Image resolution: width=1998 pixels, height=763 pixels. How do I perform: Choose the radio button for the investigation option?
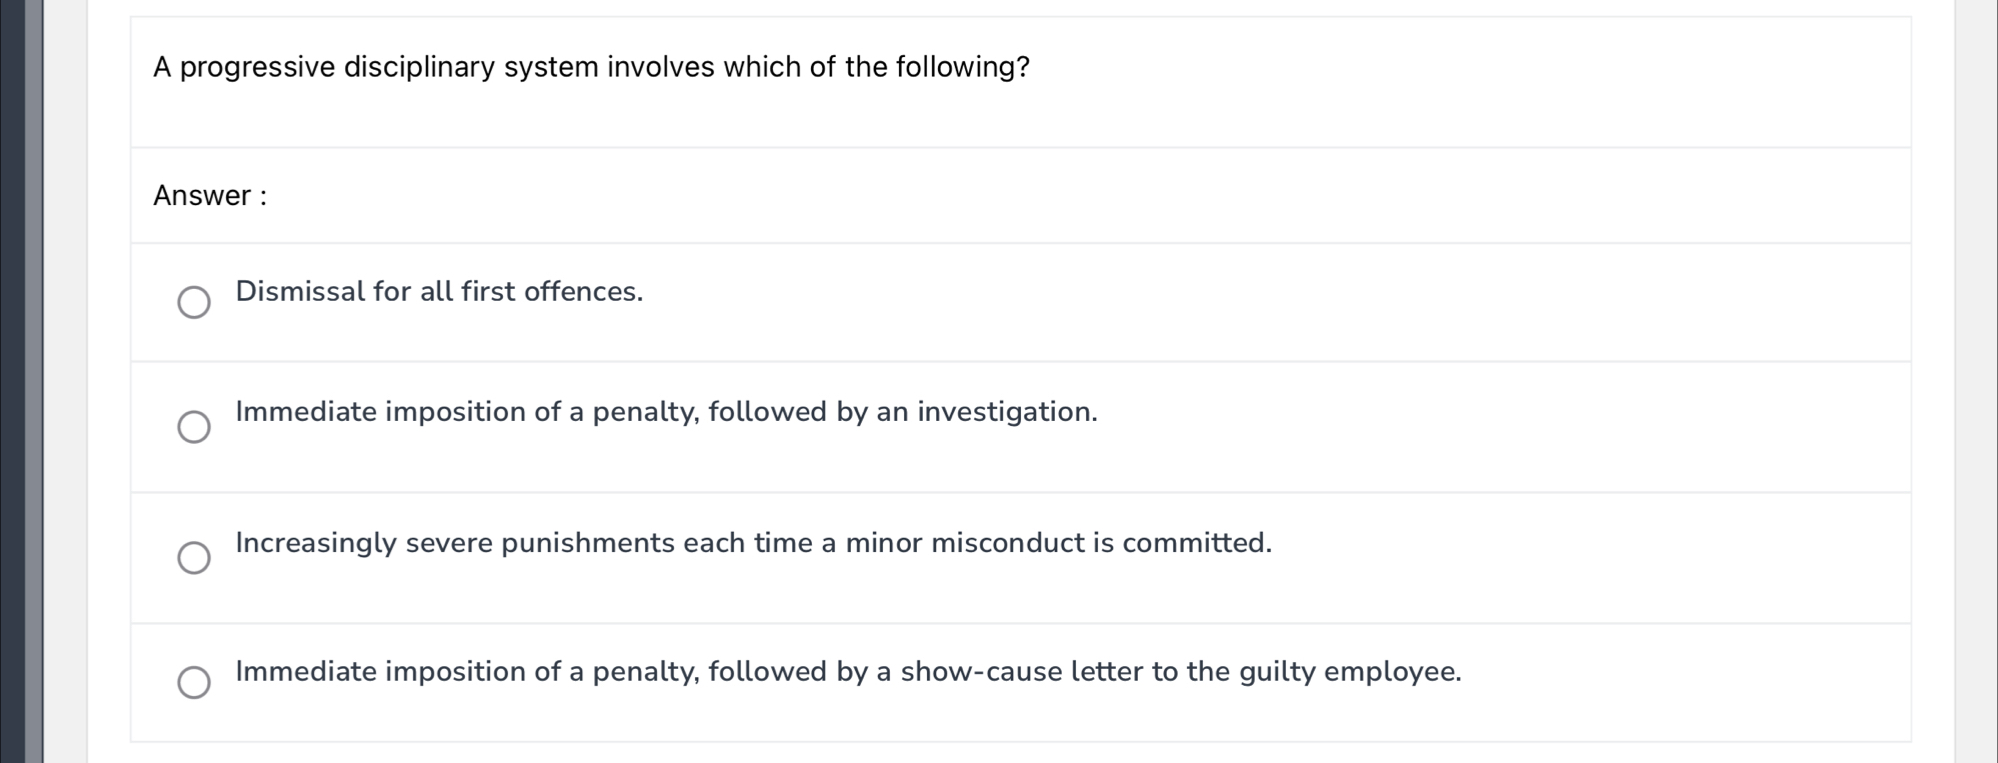coord(194,427)
